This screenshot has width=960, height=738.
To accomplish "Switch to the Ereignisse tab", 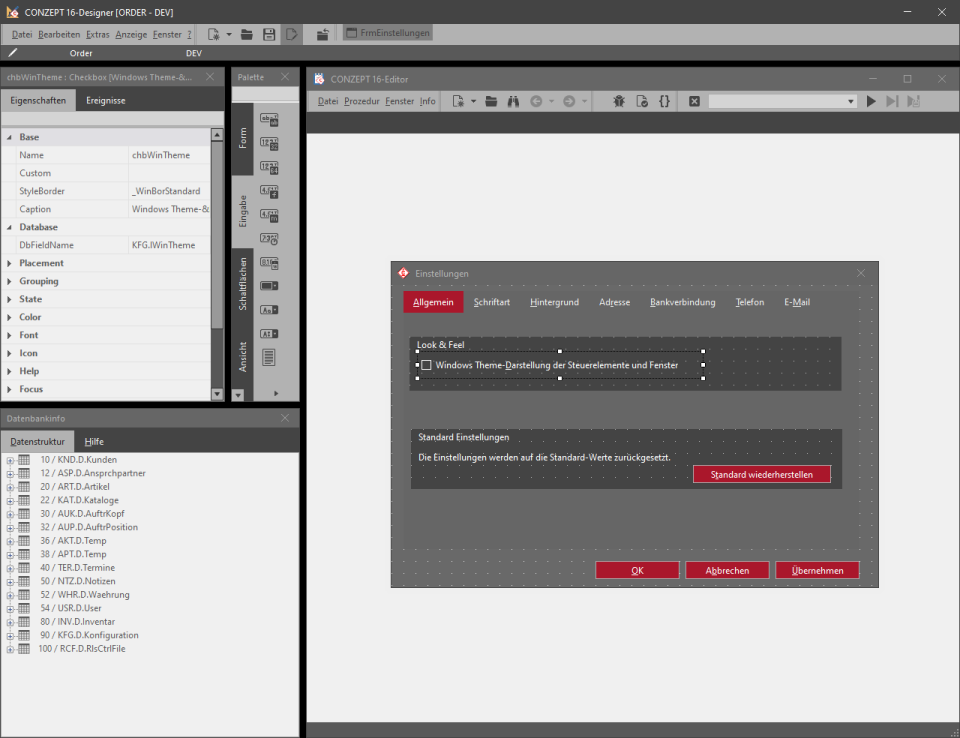I will point(105,100).
